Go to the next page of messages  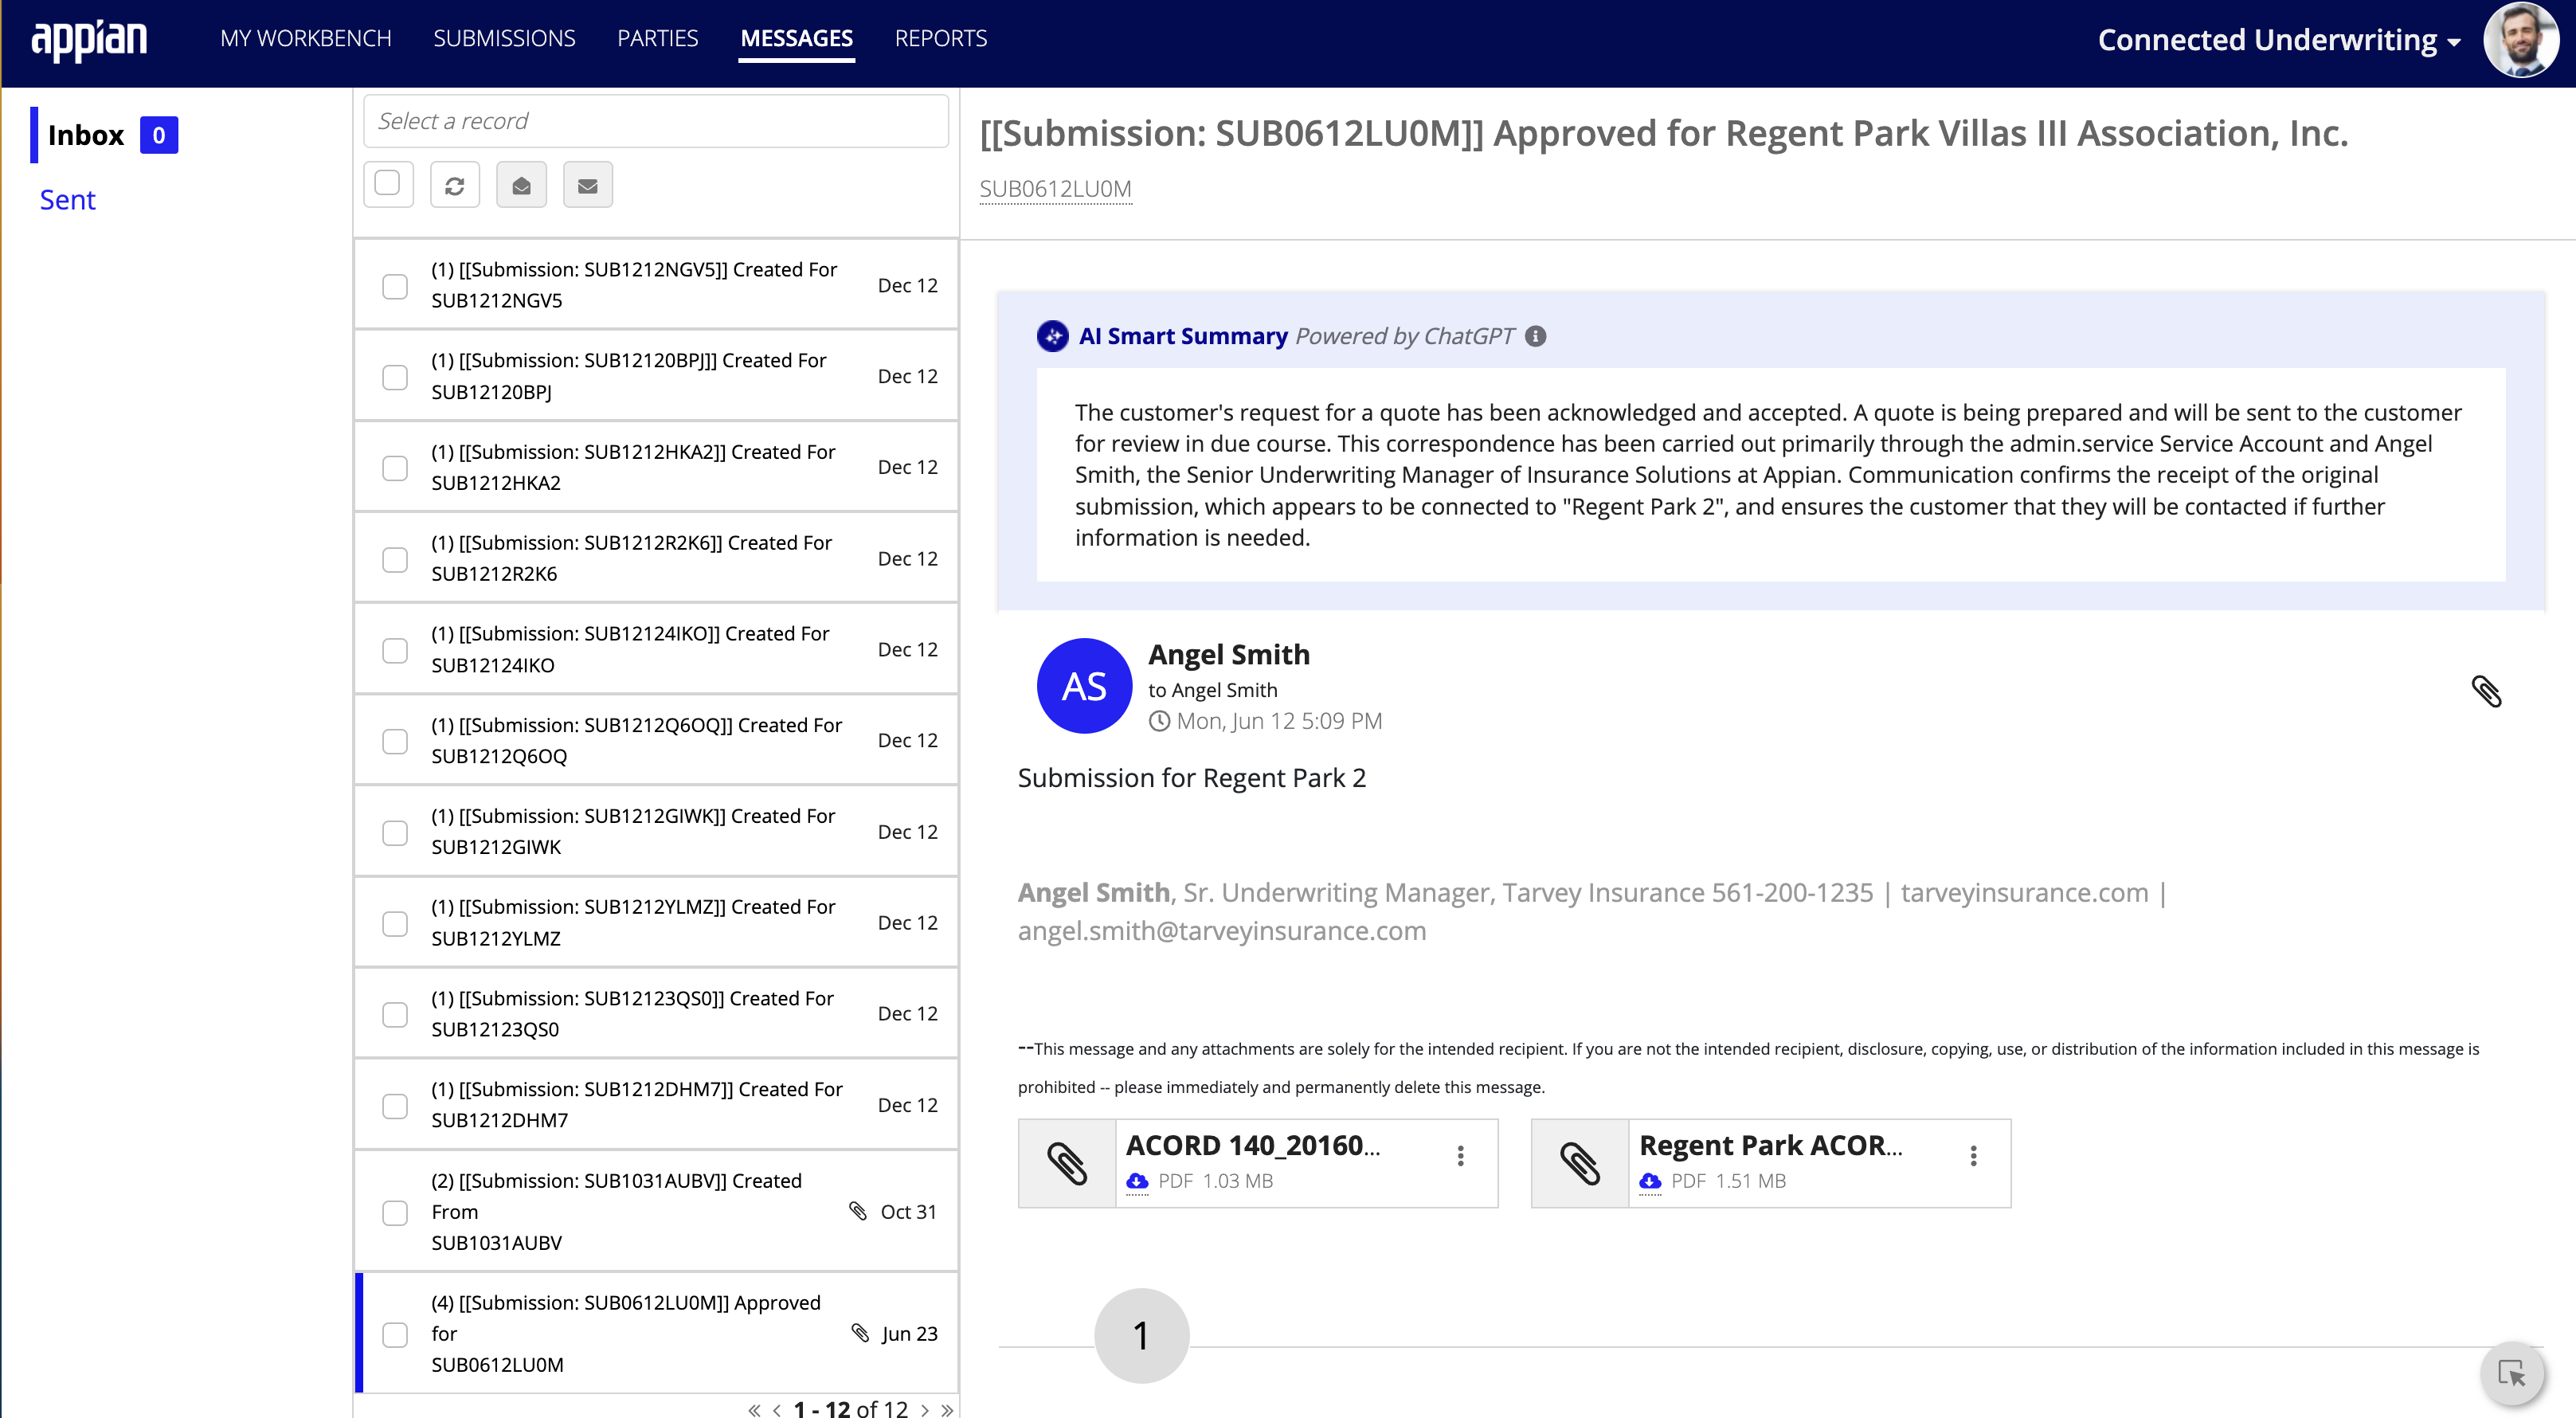925,1409
